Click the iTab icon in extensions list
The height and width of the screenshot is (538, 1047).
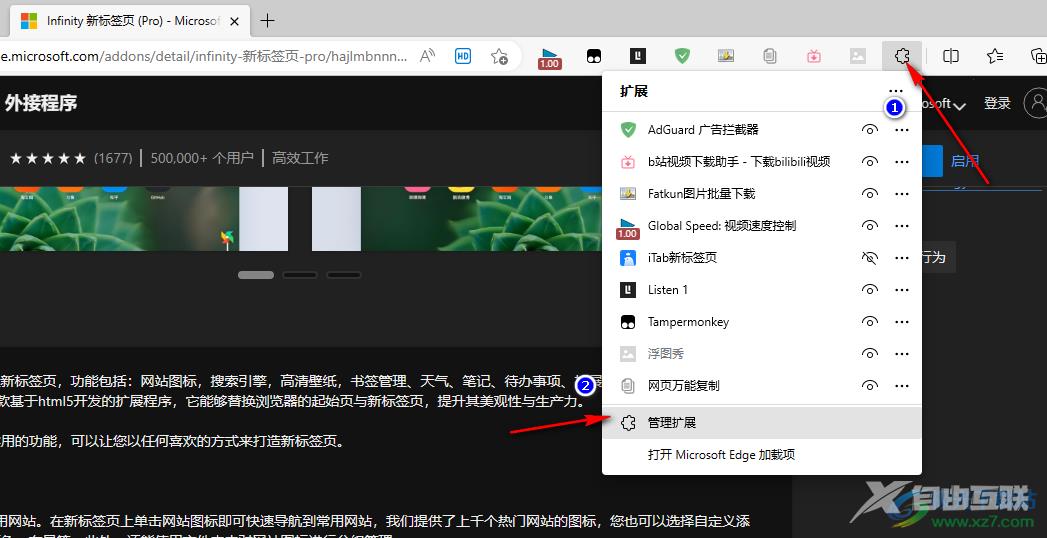click(628, 258)
